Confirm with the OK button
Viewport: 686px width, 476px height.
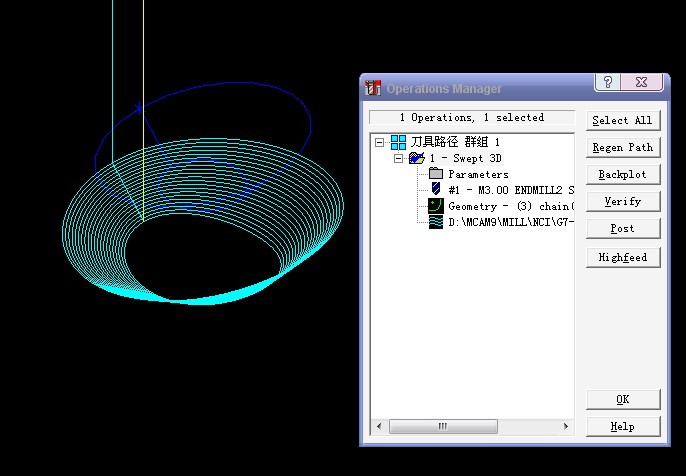[x=623, y=399]
